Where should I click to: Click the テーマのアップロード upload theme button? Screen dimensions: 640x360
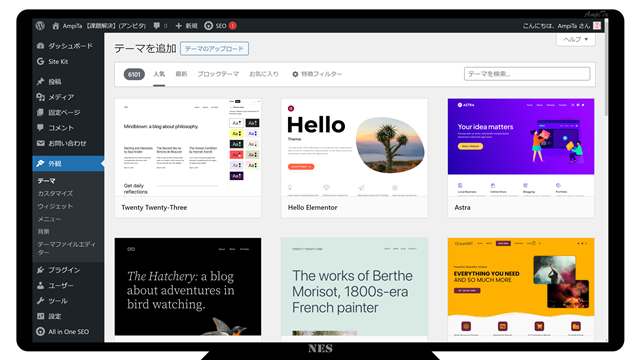[214, 49]
